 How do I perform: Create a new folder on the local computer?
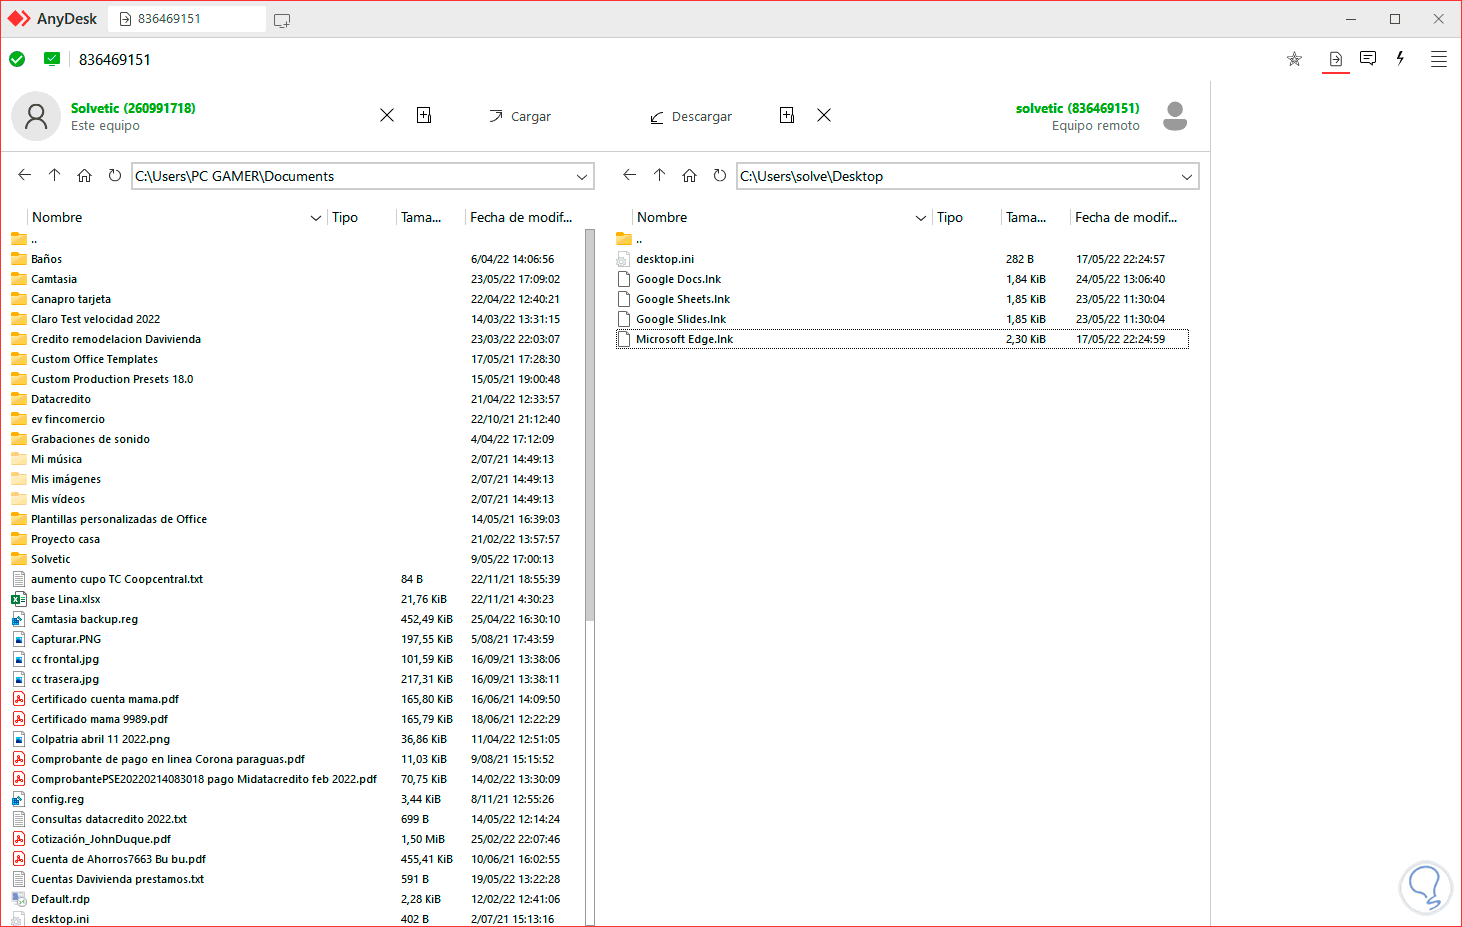pyautogui.click(x=424, y=115)
